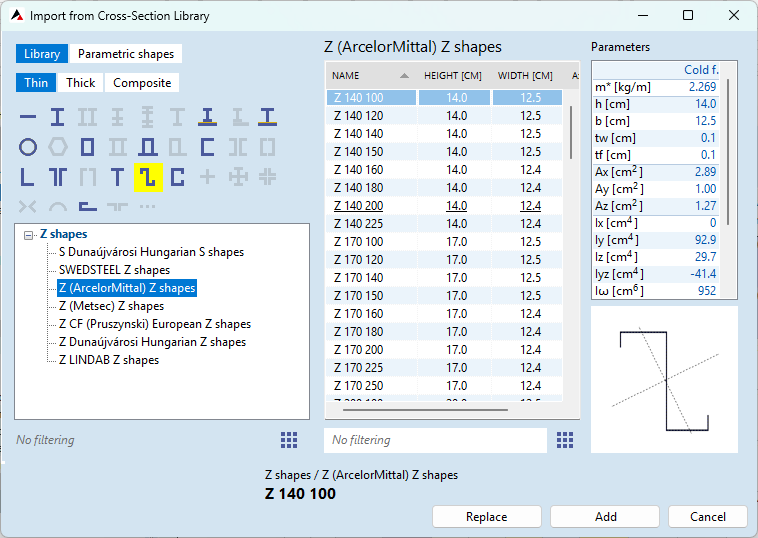The width and height of the screenshot is (758, 538).
Task: Select the blue J-shaped profile icon
Action: (x=87, y=207)
